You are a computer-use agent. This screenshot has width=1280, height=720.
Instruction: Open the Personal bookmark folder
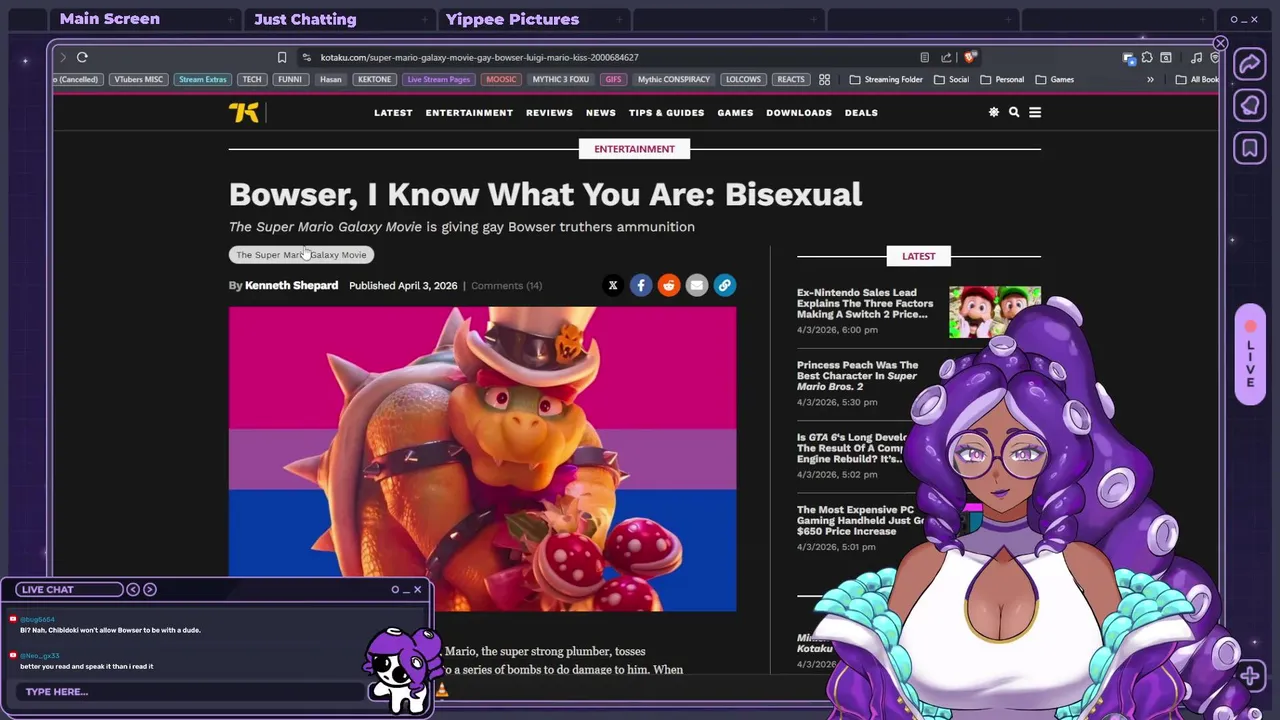pyautogui.click(x=1002, y=80)
